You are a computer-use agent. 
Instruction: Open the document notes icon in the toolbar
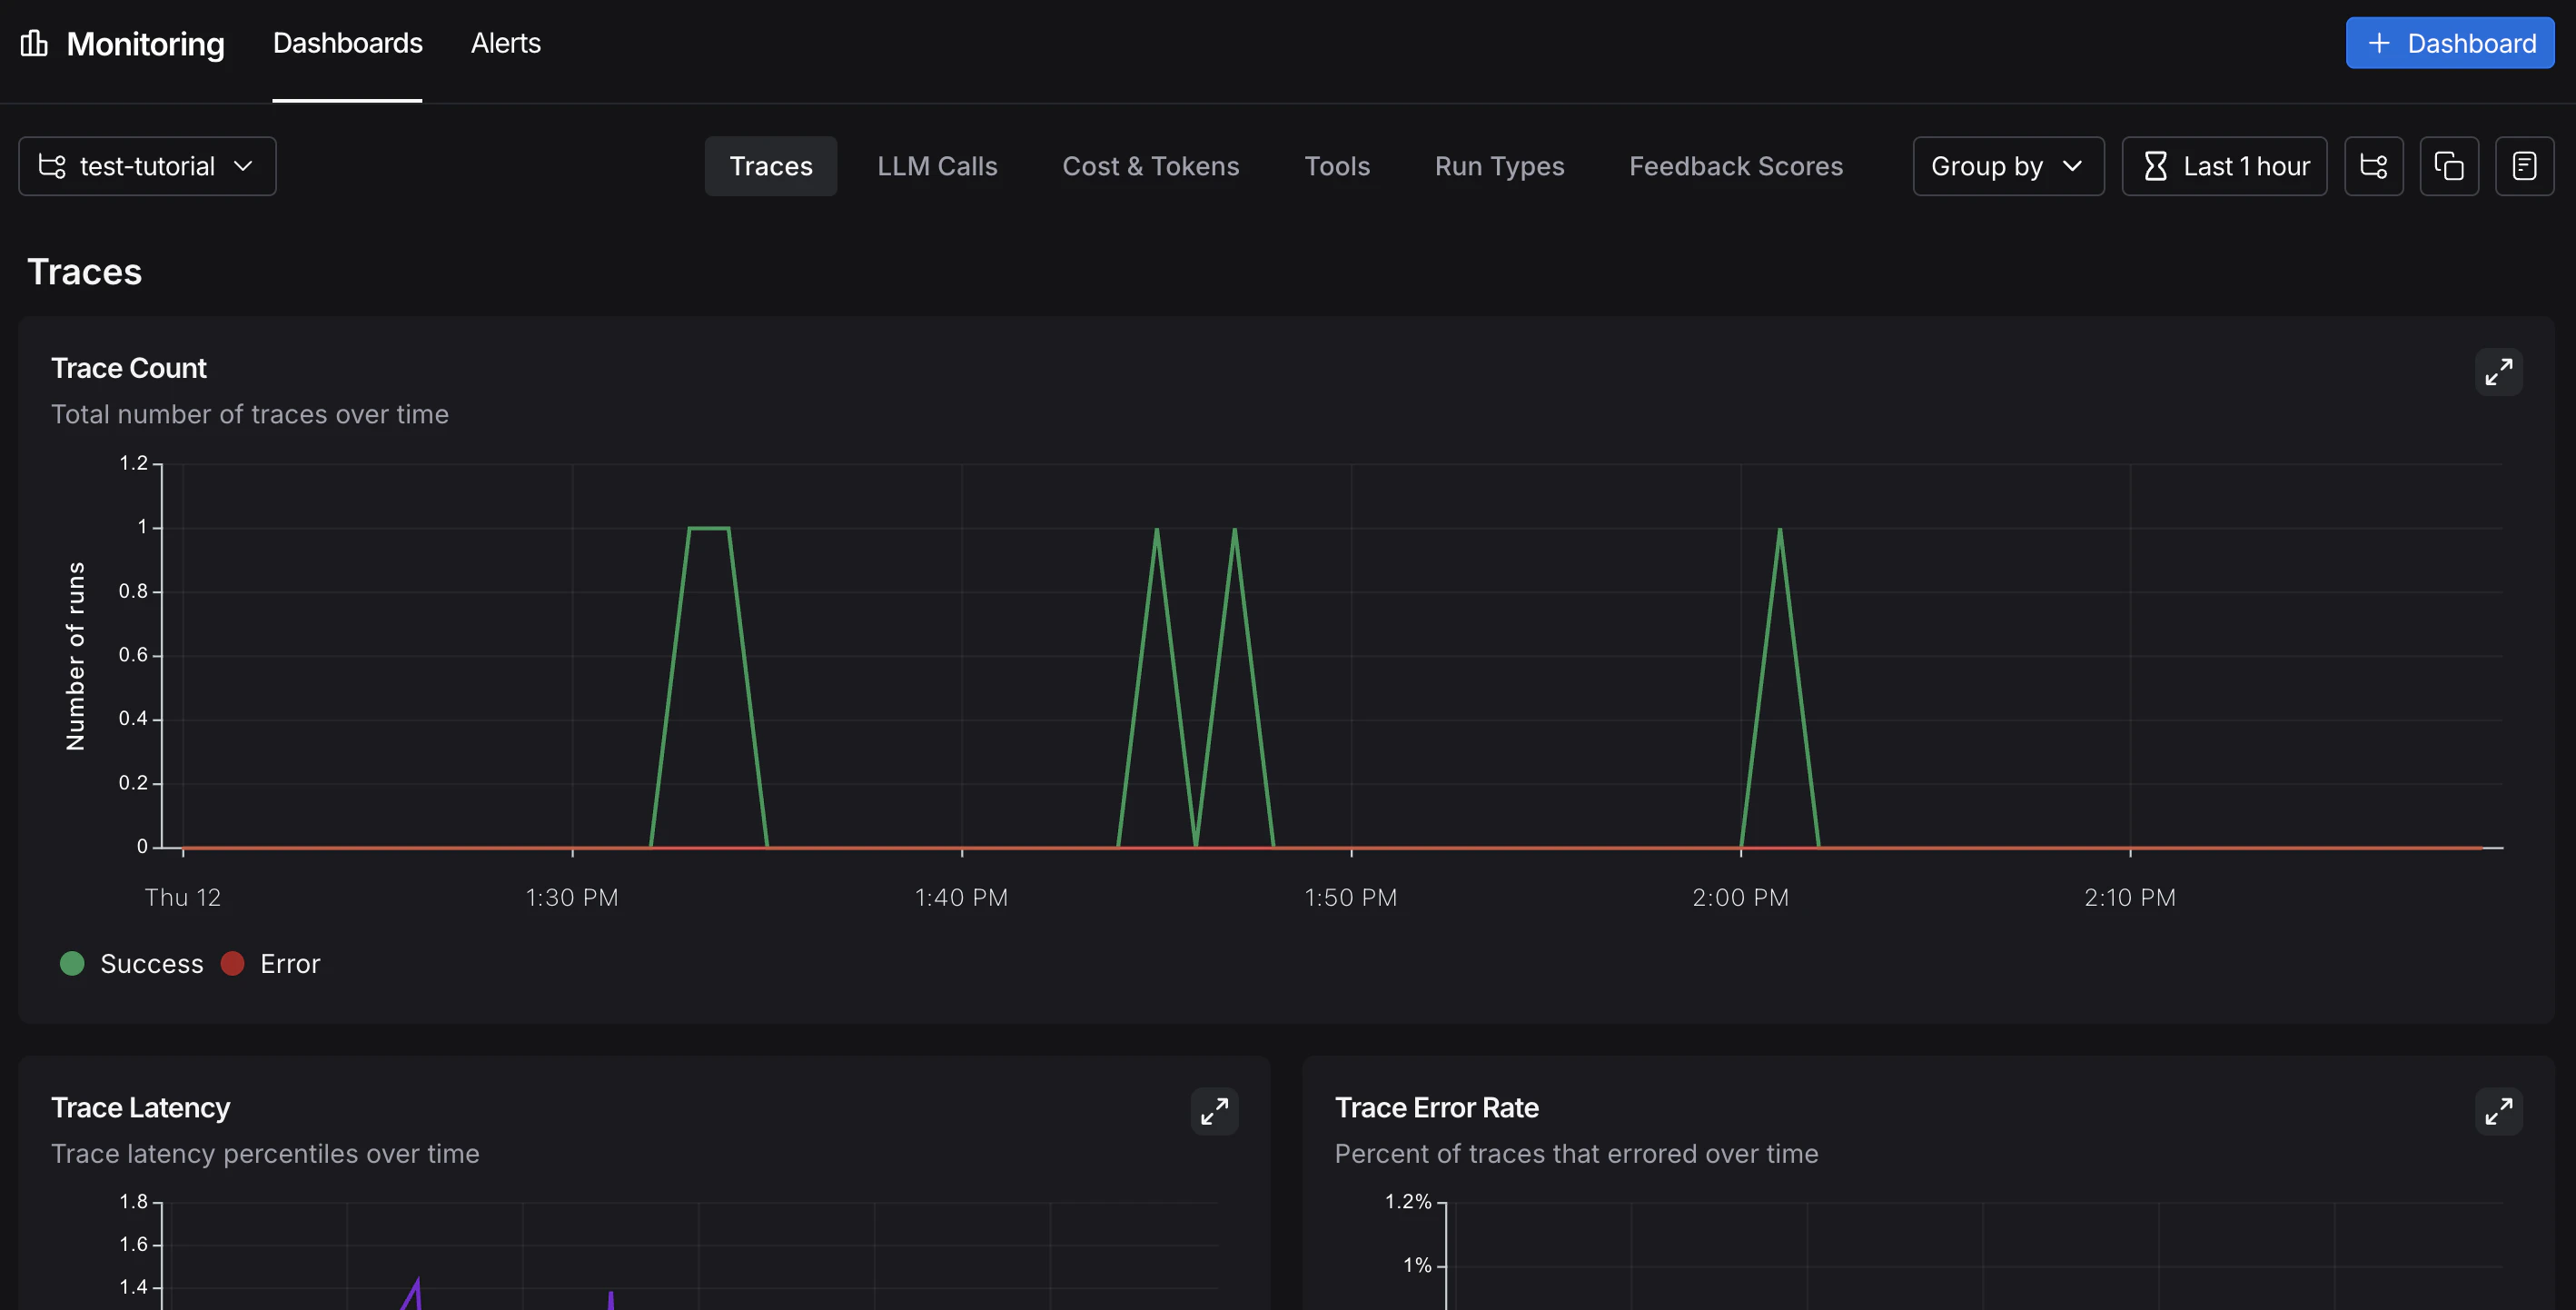[2525, 165]
